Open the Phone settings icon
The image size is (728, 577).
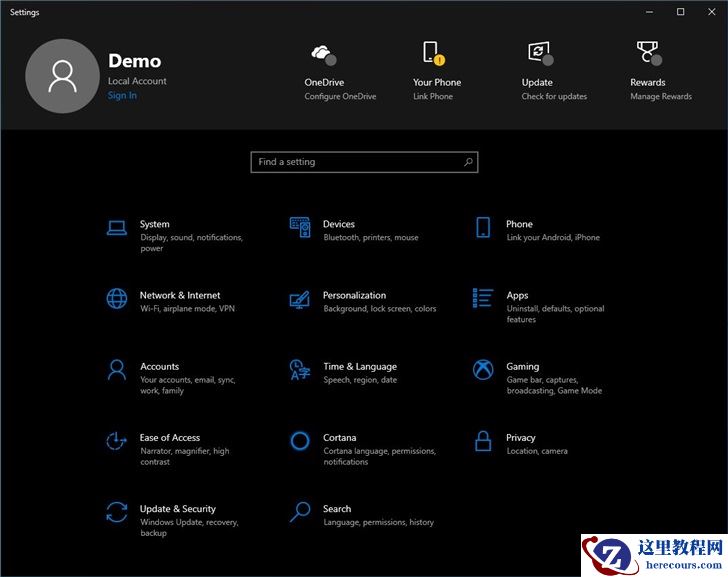click(x=484, y=228)
